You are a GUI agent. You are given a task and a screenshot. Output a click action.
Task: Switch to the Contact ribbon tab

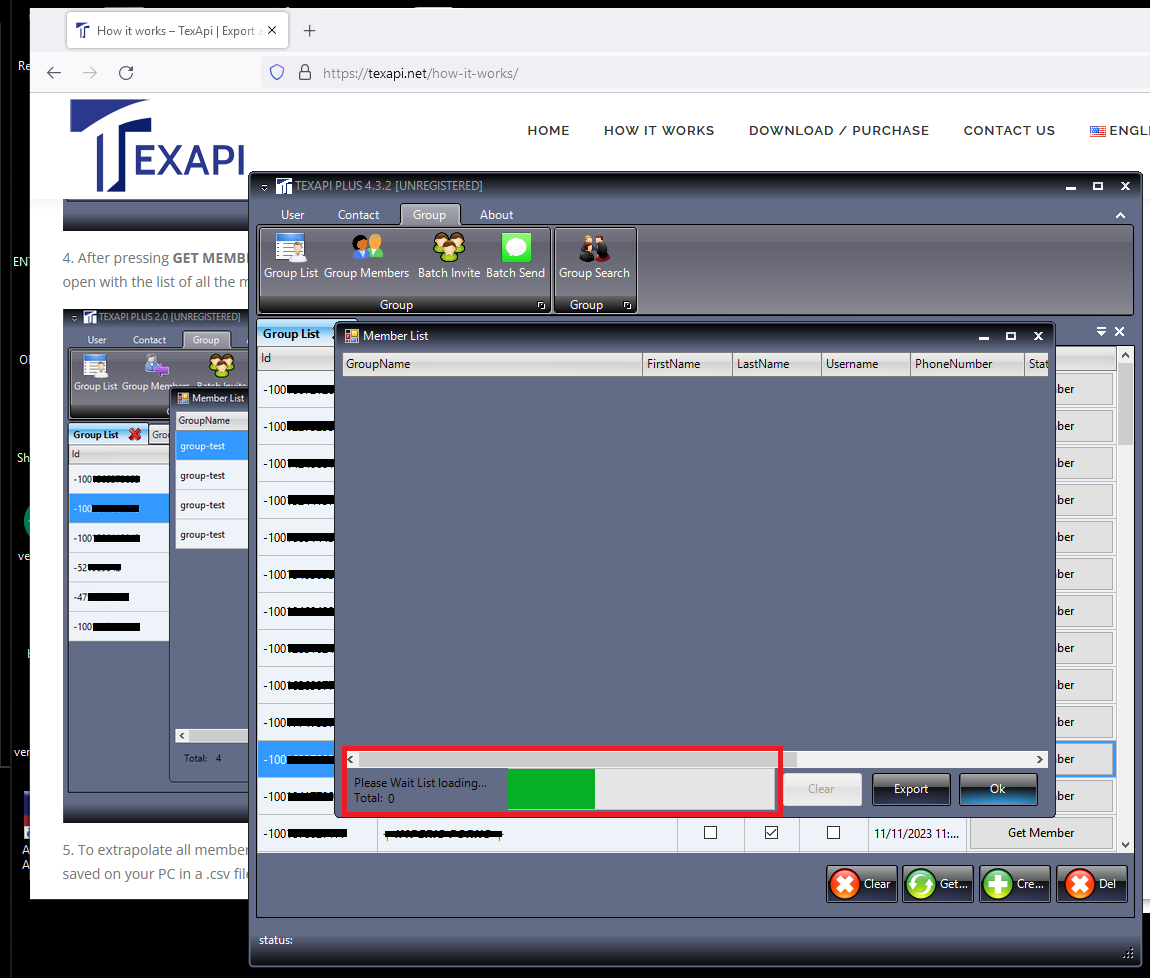point(358,215)
